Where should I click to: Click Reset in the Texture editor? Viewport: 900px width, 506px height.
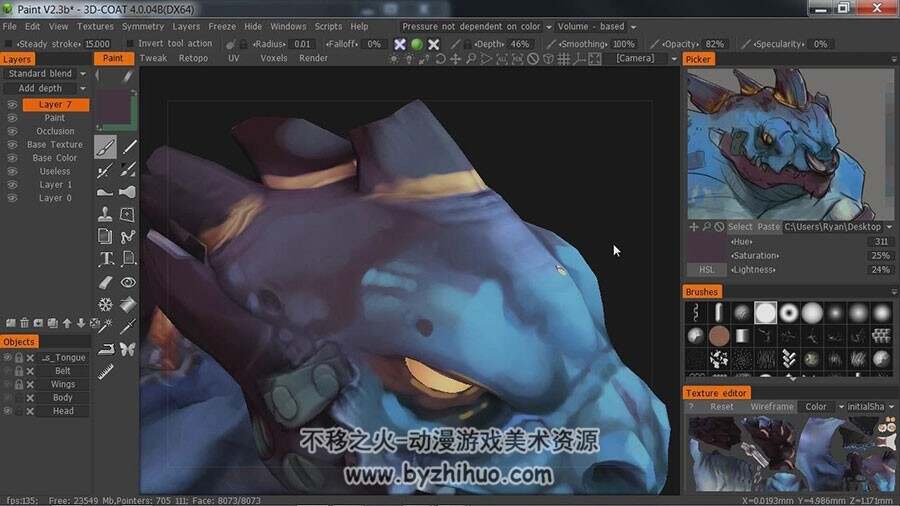point(721,406)
